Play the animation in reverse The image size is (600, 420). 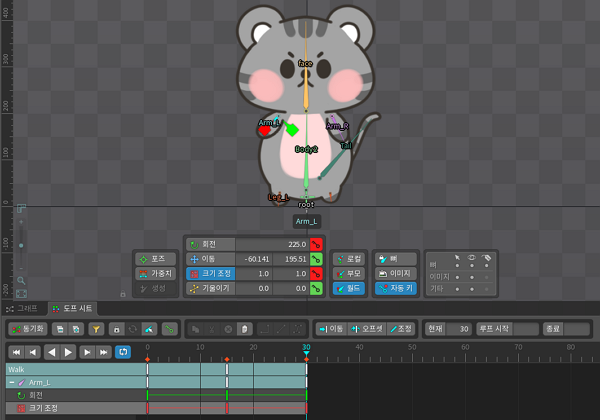coord(52,352)
